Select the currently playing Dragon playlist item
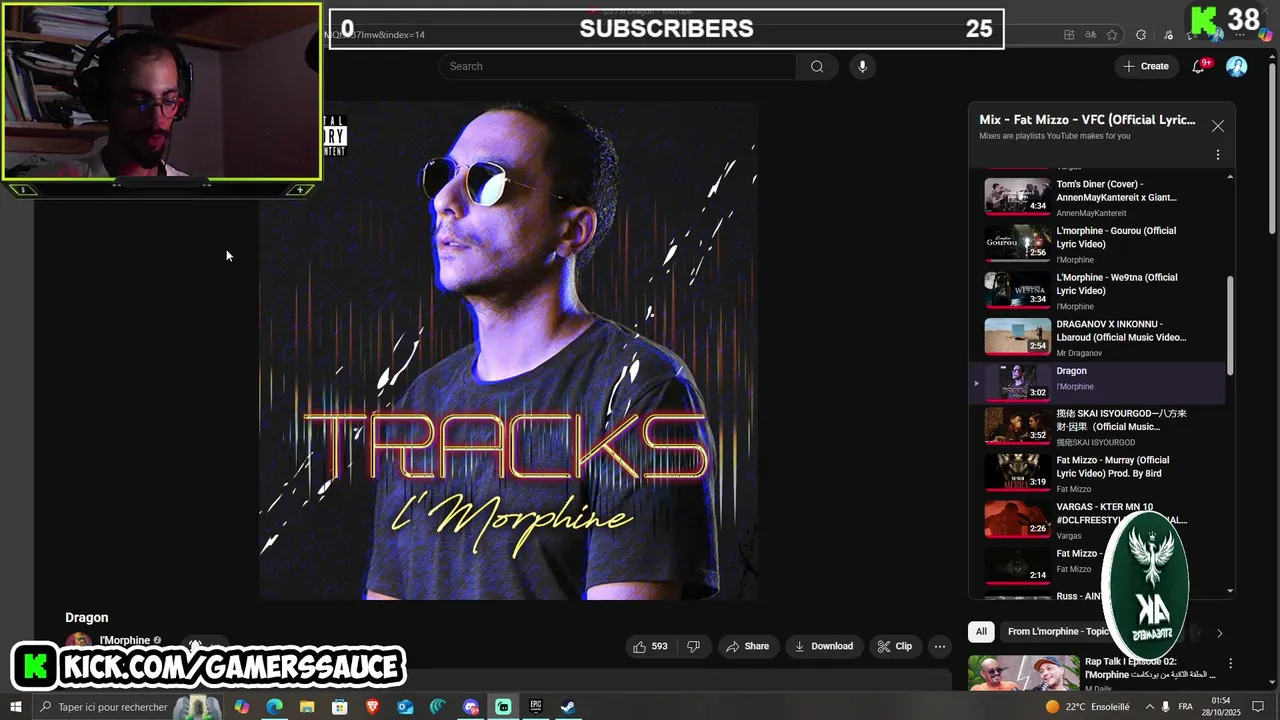Viewport: 1280px width, 720px height. tap(1097, 382)
